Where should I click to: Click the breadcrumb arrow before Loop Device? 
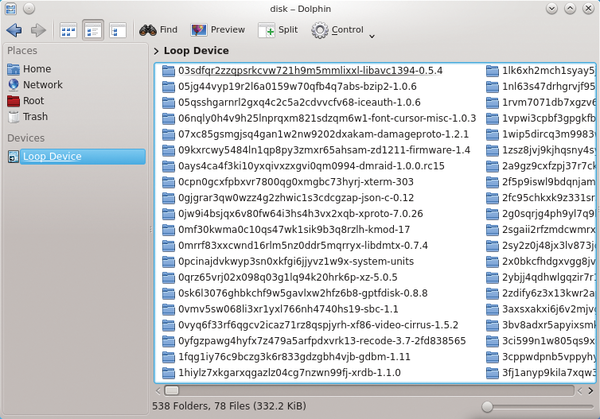click(x=157, y=51)
